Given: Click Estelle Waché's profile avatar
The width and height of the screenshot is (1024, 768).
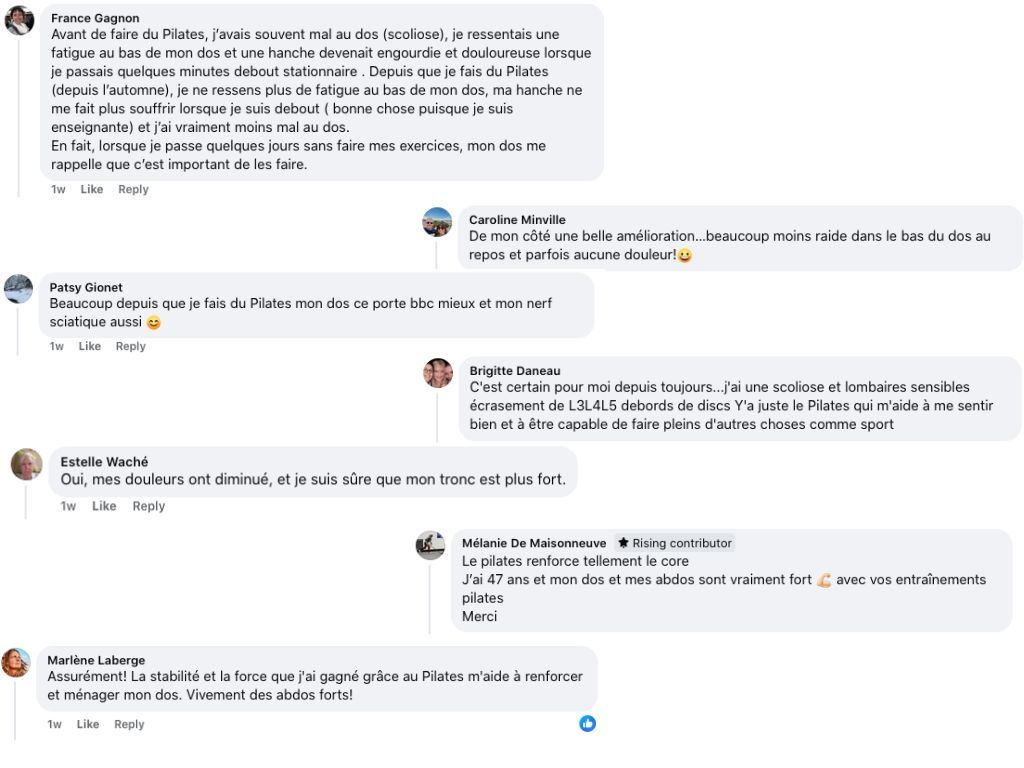Looking at the screenshot, I should point(27,464).
